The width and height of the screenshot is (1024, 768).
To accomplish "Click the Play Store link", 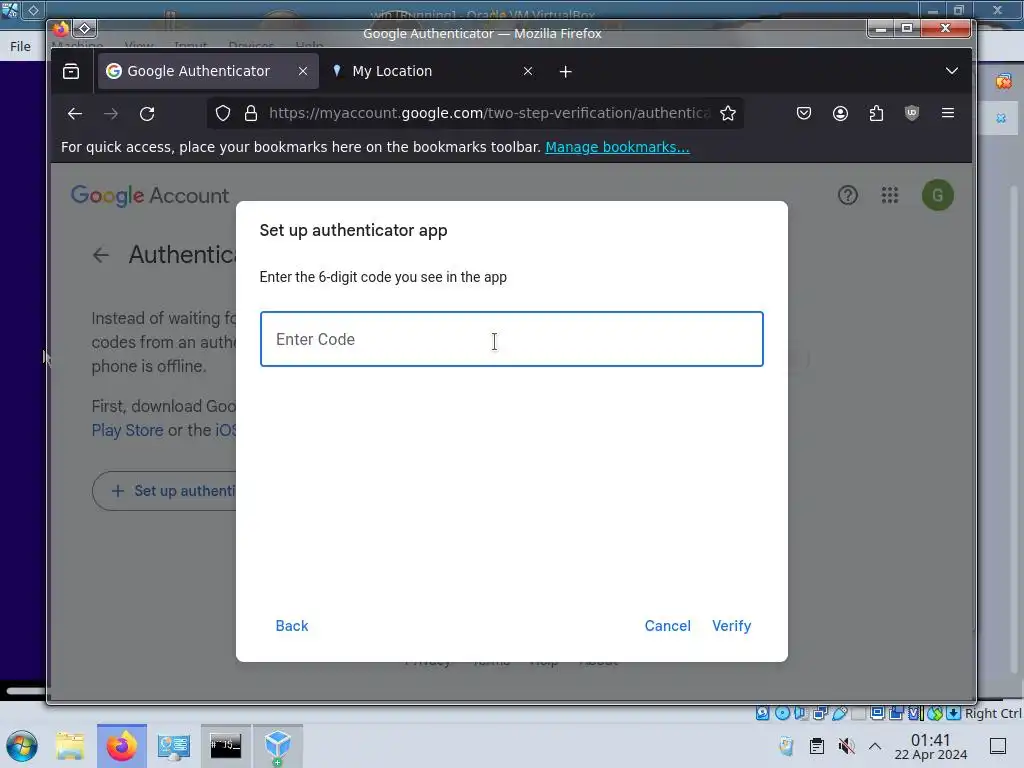I will pos(127,430).
